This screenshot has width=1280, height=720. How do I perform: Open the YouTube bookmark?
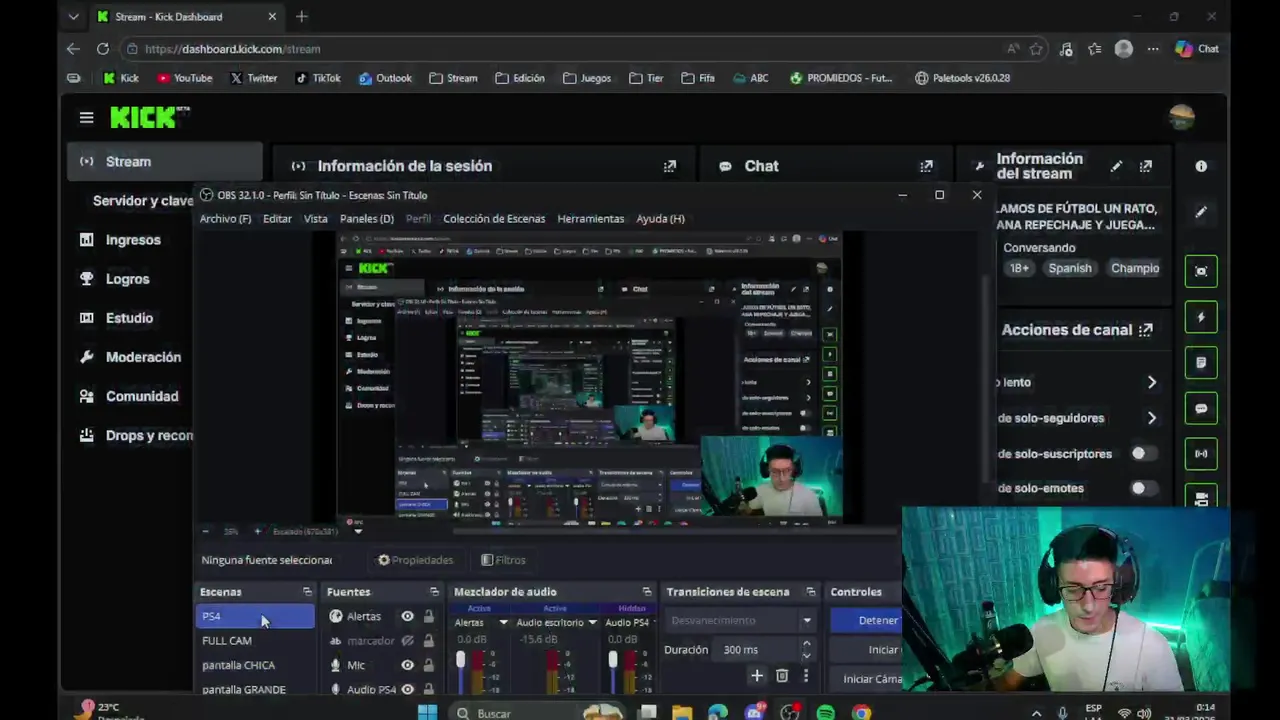184,78
